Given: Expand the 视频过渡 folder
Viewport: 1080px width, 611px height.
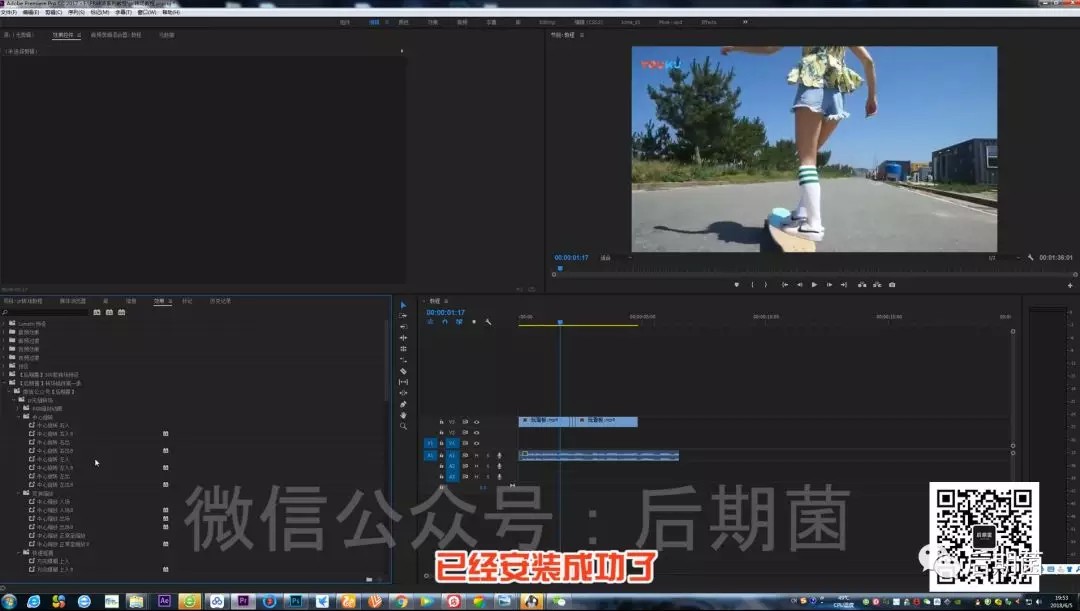Looking at the screenshot, I should click(4, 358).
